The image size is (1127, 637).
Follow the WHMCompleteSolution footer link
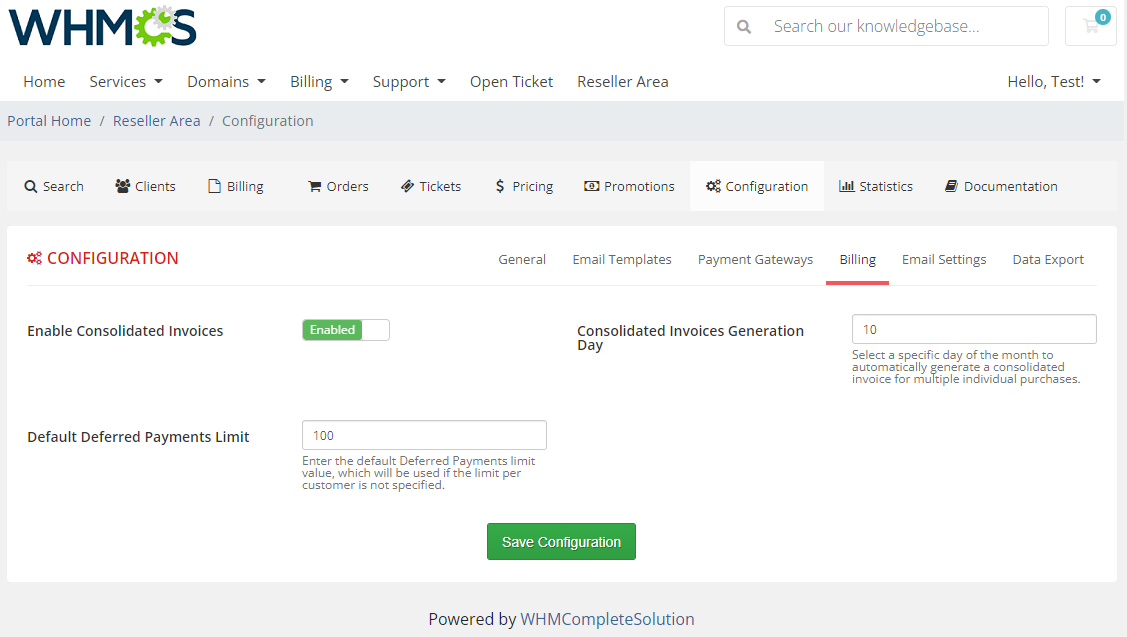[607, 619]
